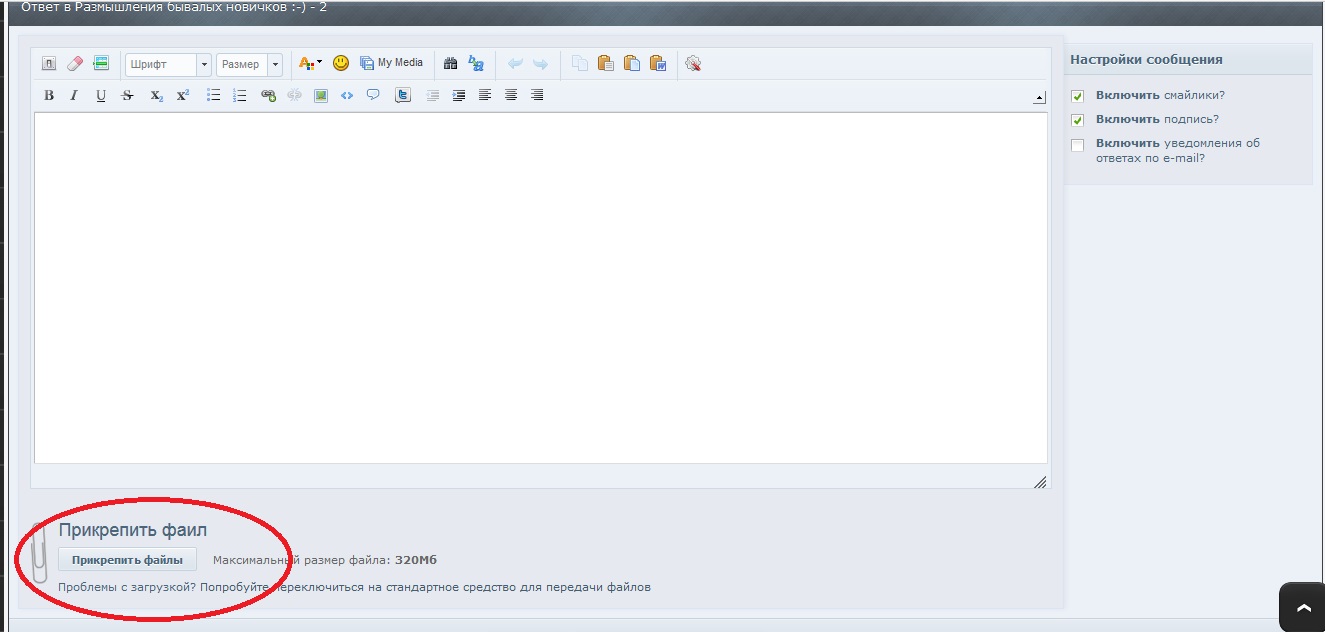This screenshot has width=1325, height=632.
Task: Open My Media from the toolbar
Action: pyautogui.click(x=392, y=63)
